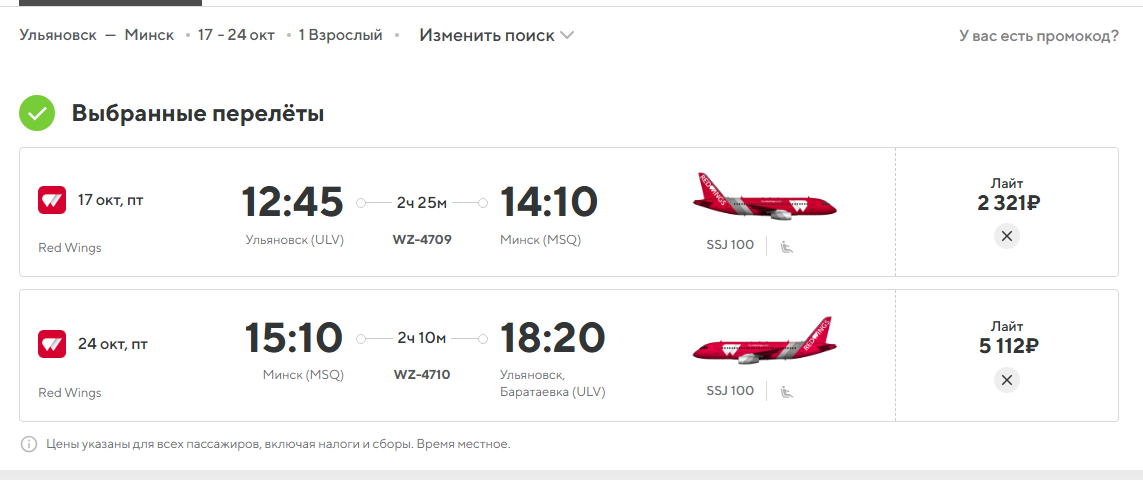Viewport: 1143px width, 480px height.
Task: Click the chevron next to Изменить поиск
Action: pos(567,35)
